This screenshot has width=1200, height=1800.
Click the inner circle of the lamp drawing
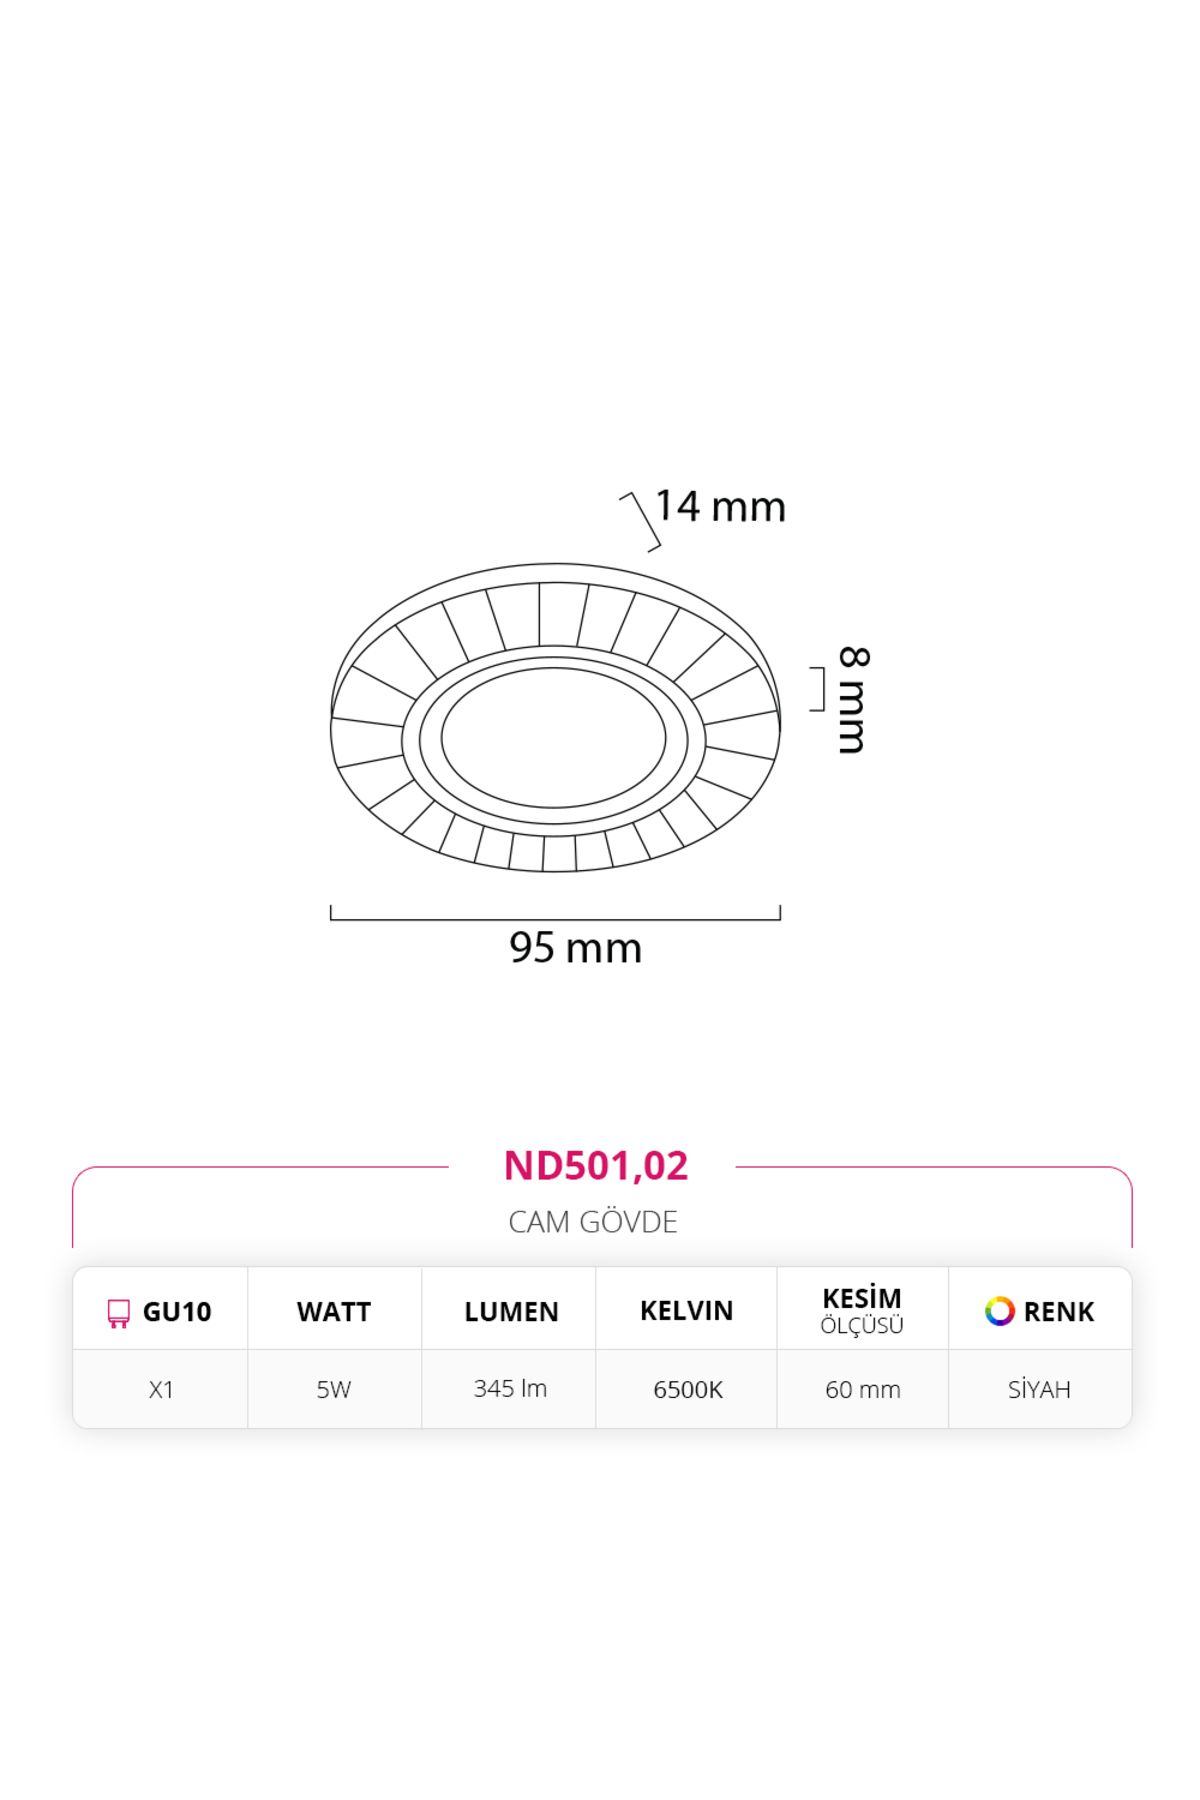(x=553, y=738)
